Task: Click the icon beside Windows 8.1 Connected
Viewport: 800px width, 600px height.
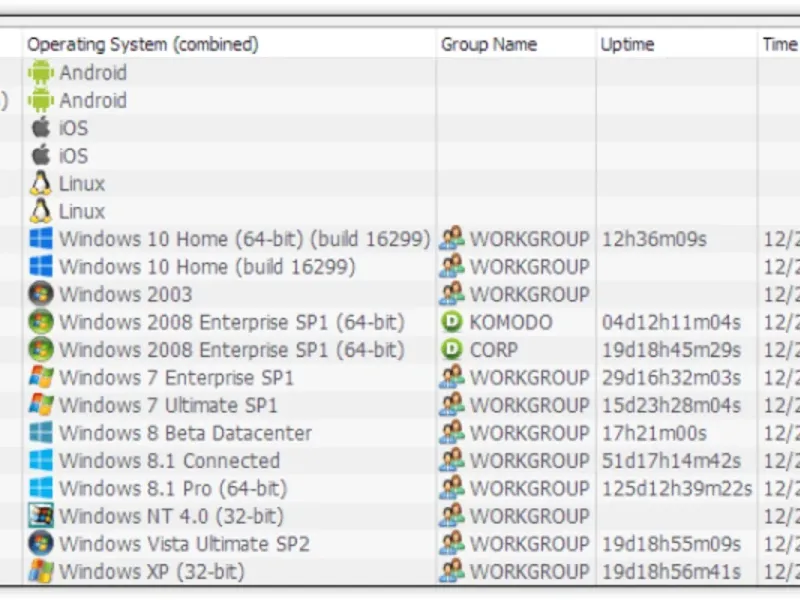Action: 41,460
